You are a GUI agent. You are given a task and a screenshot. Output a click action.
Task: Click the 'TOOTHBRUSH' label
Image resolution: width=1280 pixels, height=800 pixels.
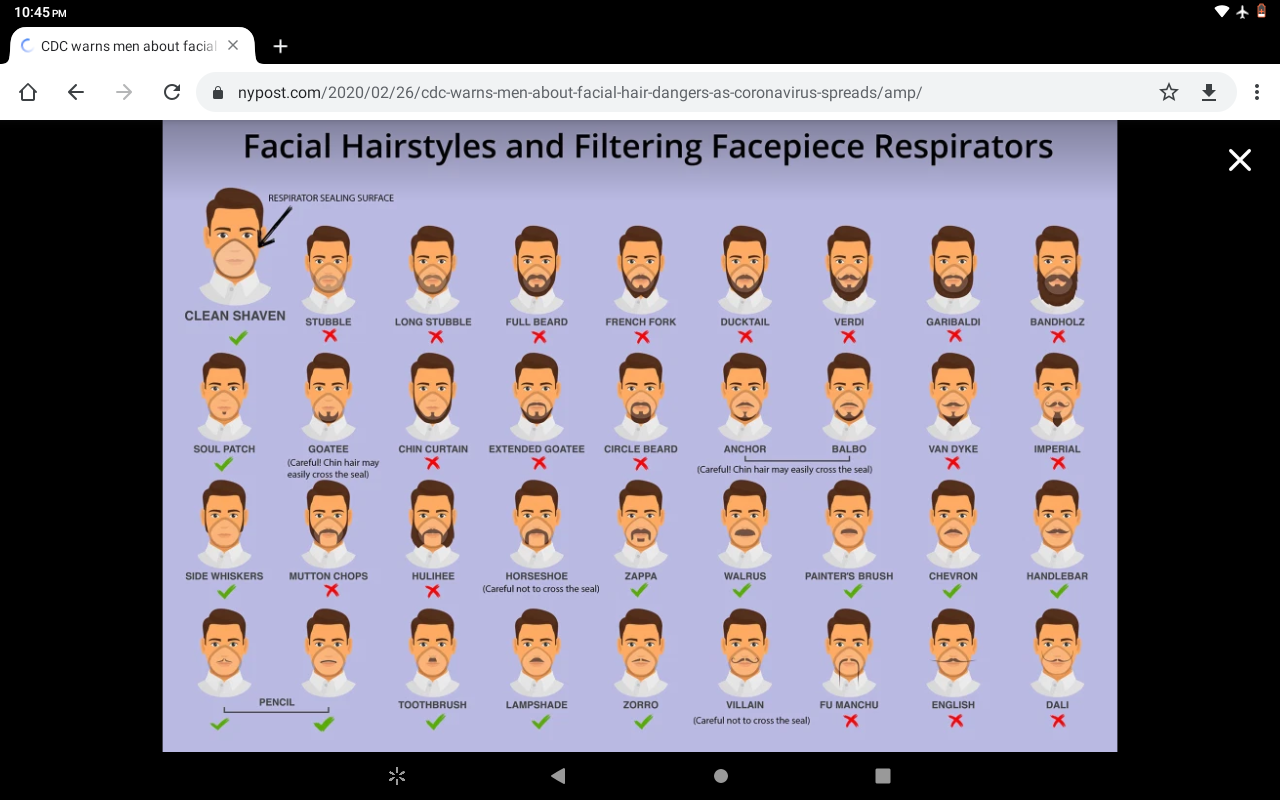point(433,705)
